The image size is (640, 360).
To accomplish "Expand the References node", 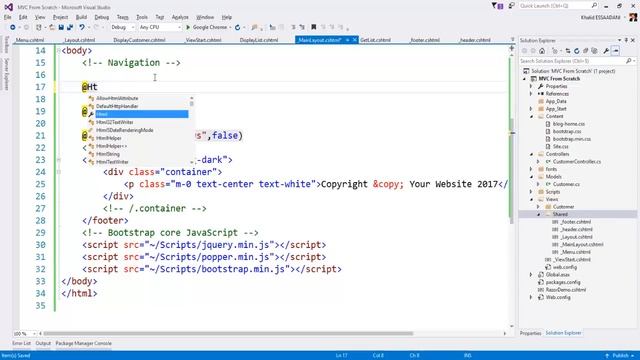I will (531, 94).
